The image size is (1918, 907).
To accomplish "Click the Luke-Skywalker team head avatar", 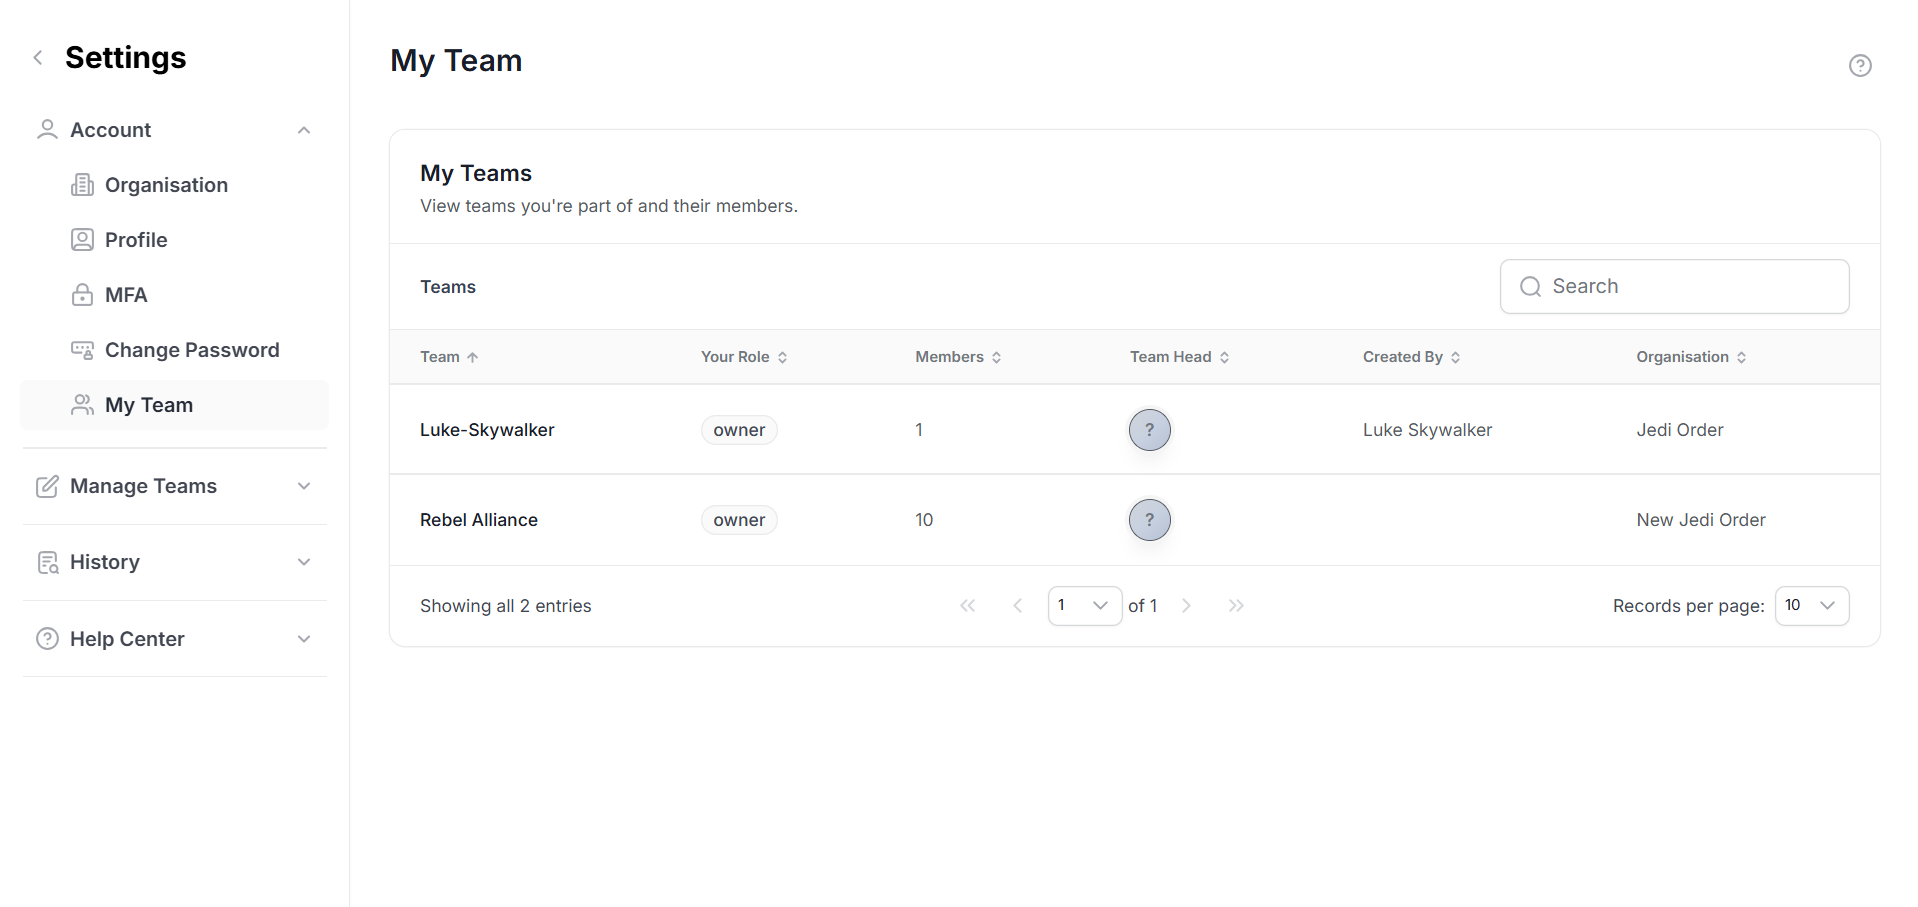I will 1149,430.
